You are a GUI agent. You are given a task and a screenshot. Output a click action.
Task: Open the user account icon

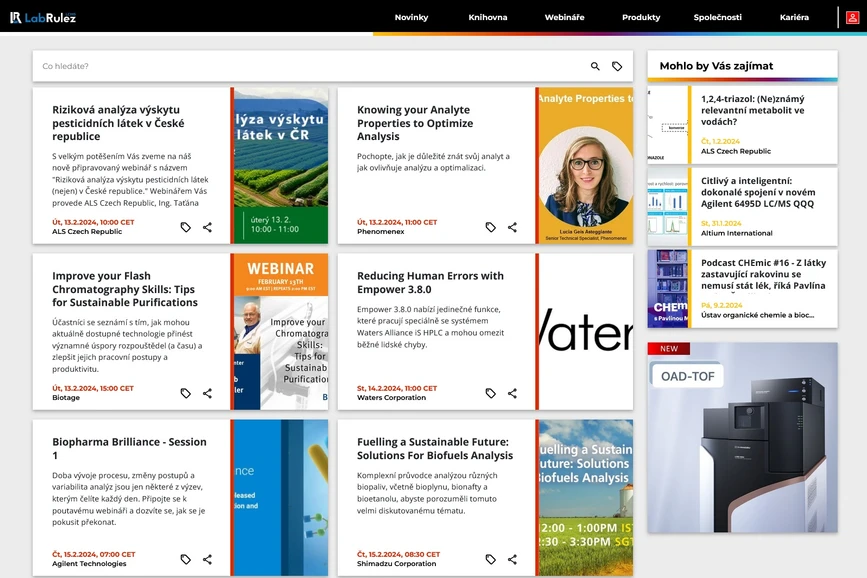coord(853,18)
